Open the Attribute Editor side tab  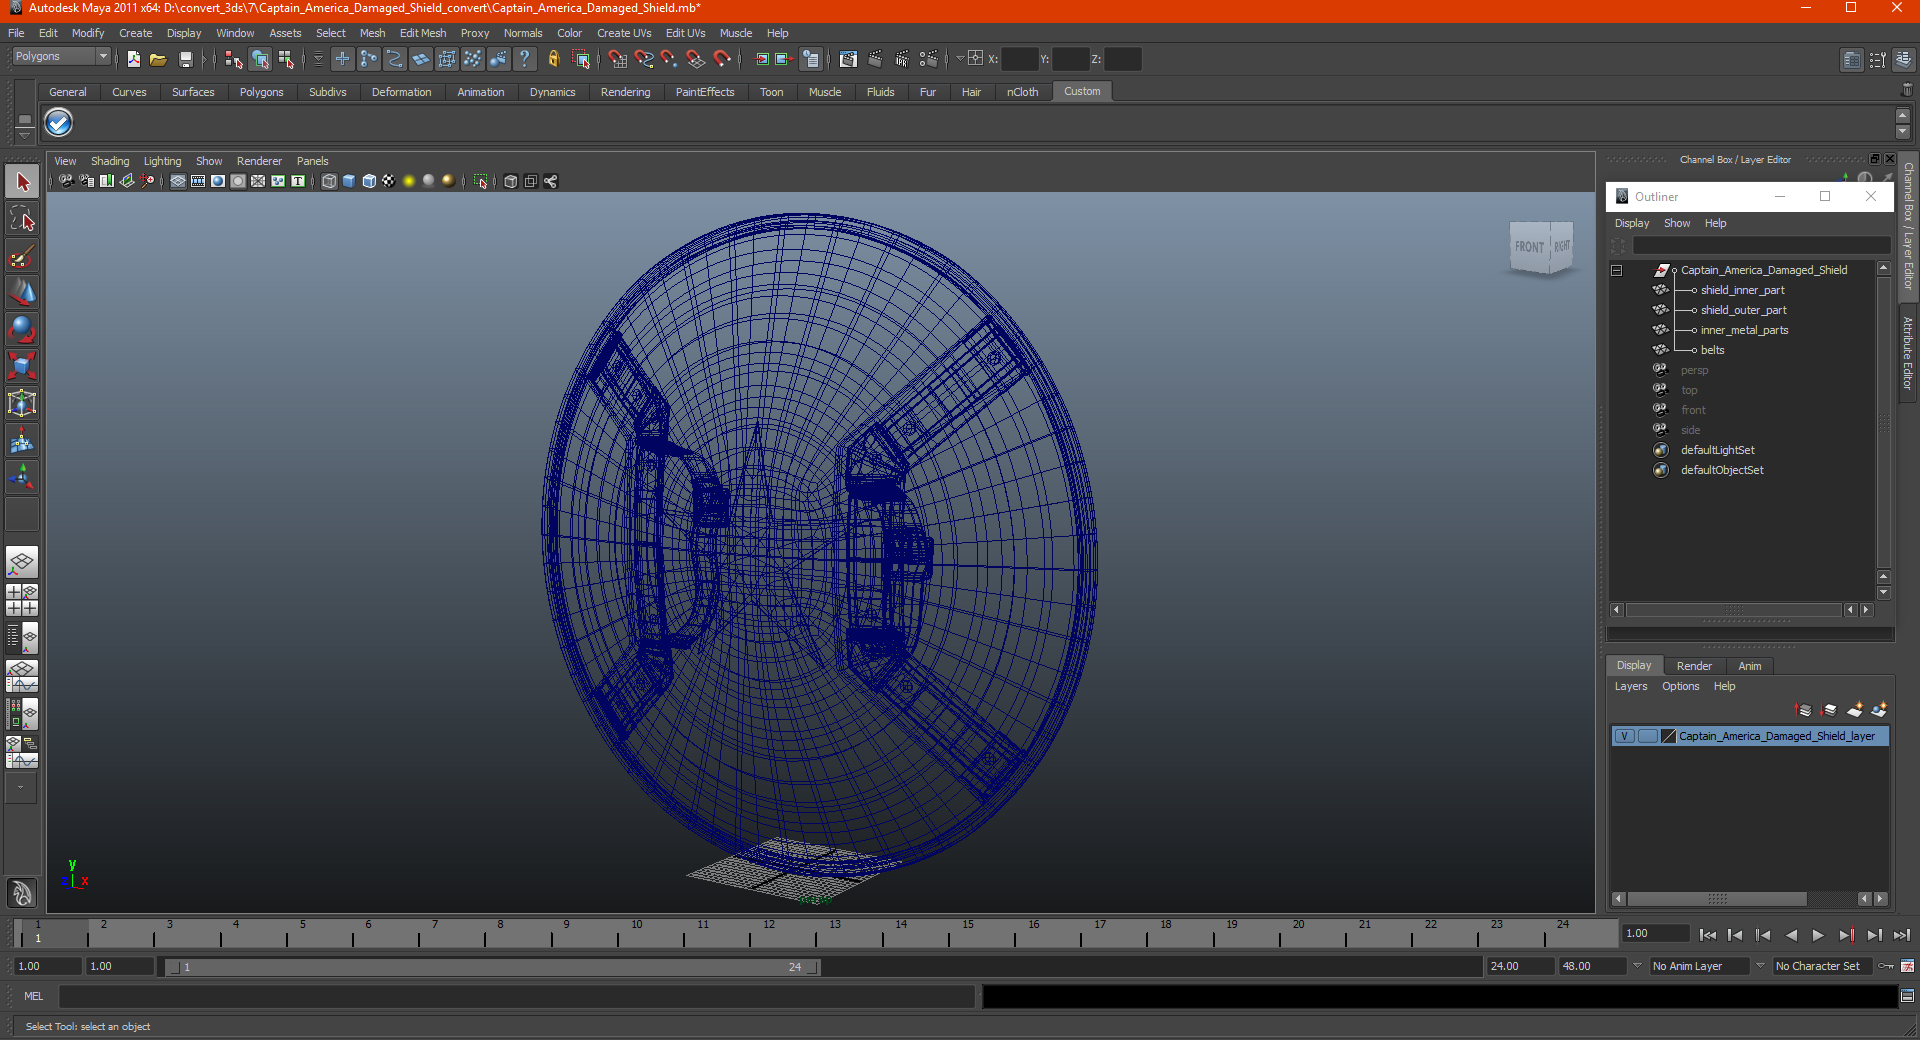pyautogui.click(x=1908, y=352)
